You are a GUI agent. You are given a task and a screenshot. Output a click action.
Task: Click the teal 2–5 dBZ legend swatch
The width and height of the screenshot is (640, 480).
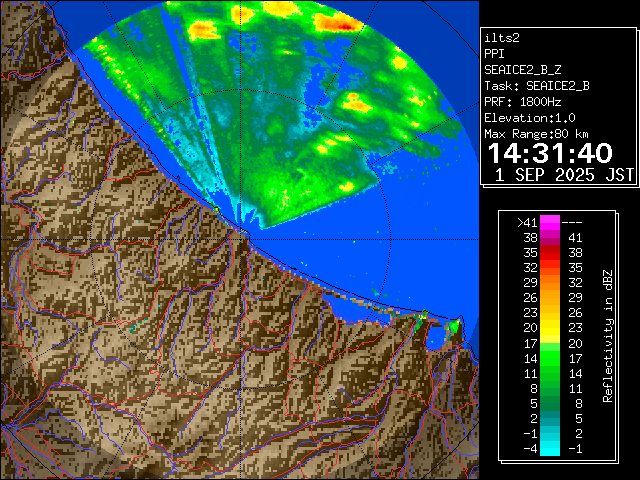[550, 417]
